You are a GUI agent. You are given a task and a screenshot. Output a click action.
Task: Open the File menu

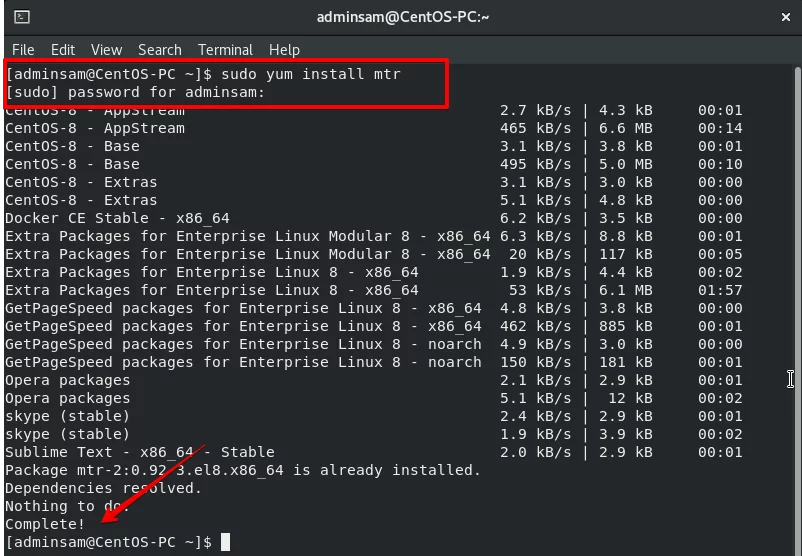pos(23,50)
